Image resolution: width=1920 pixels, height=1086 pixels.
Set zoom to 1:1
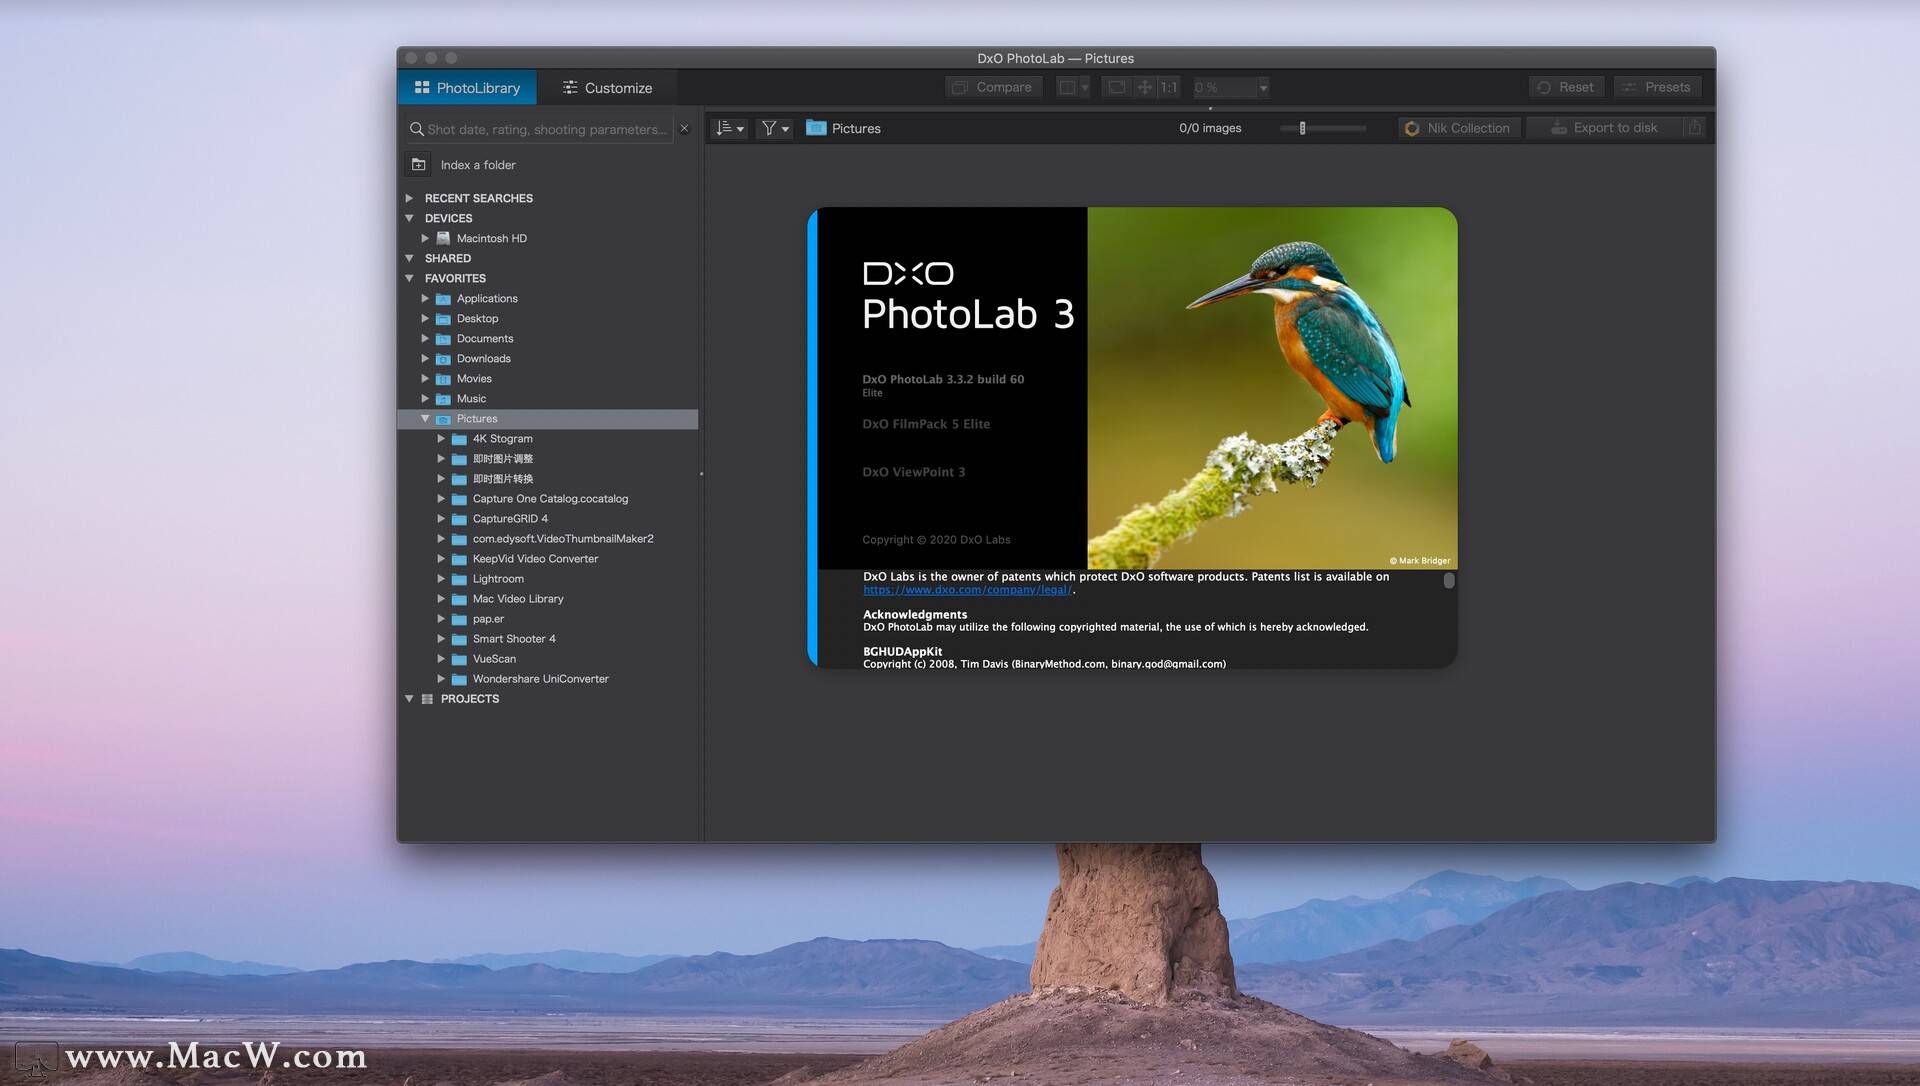(1168, 87)
